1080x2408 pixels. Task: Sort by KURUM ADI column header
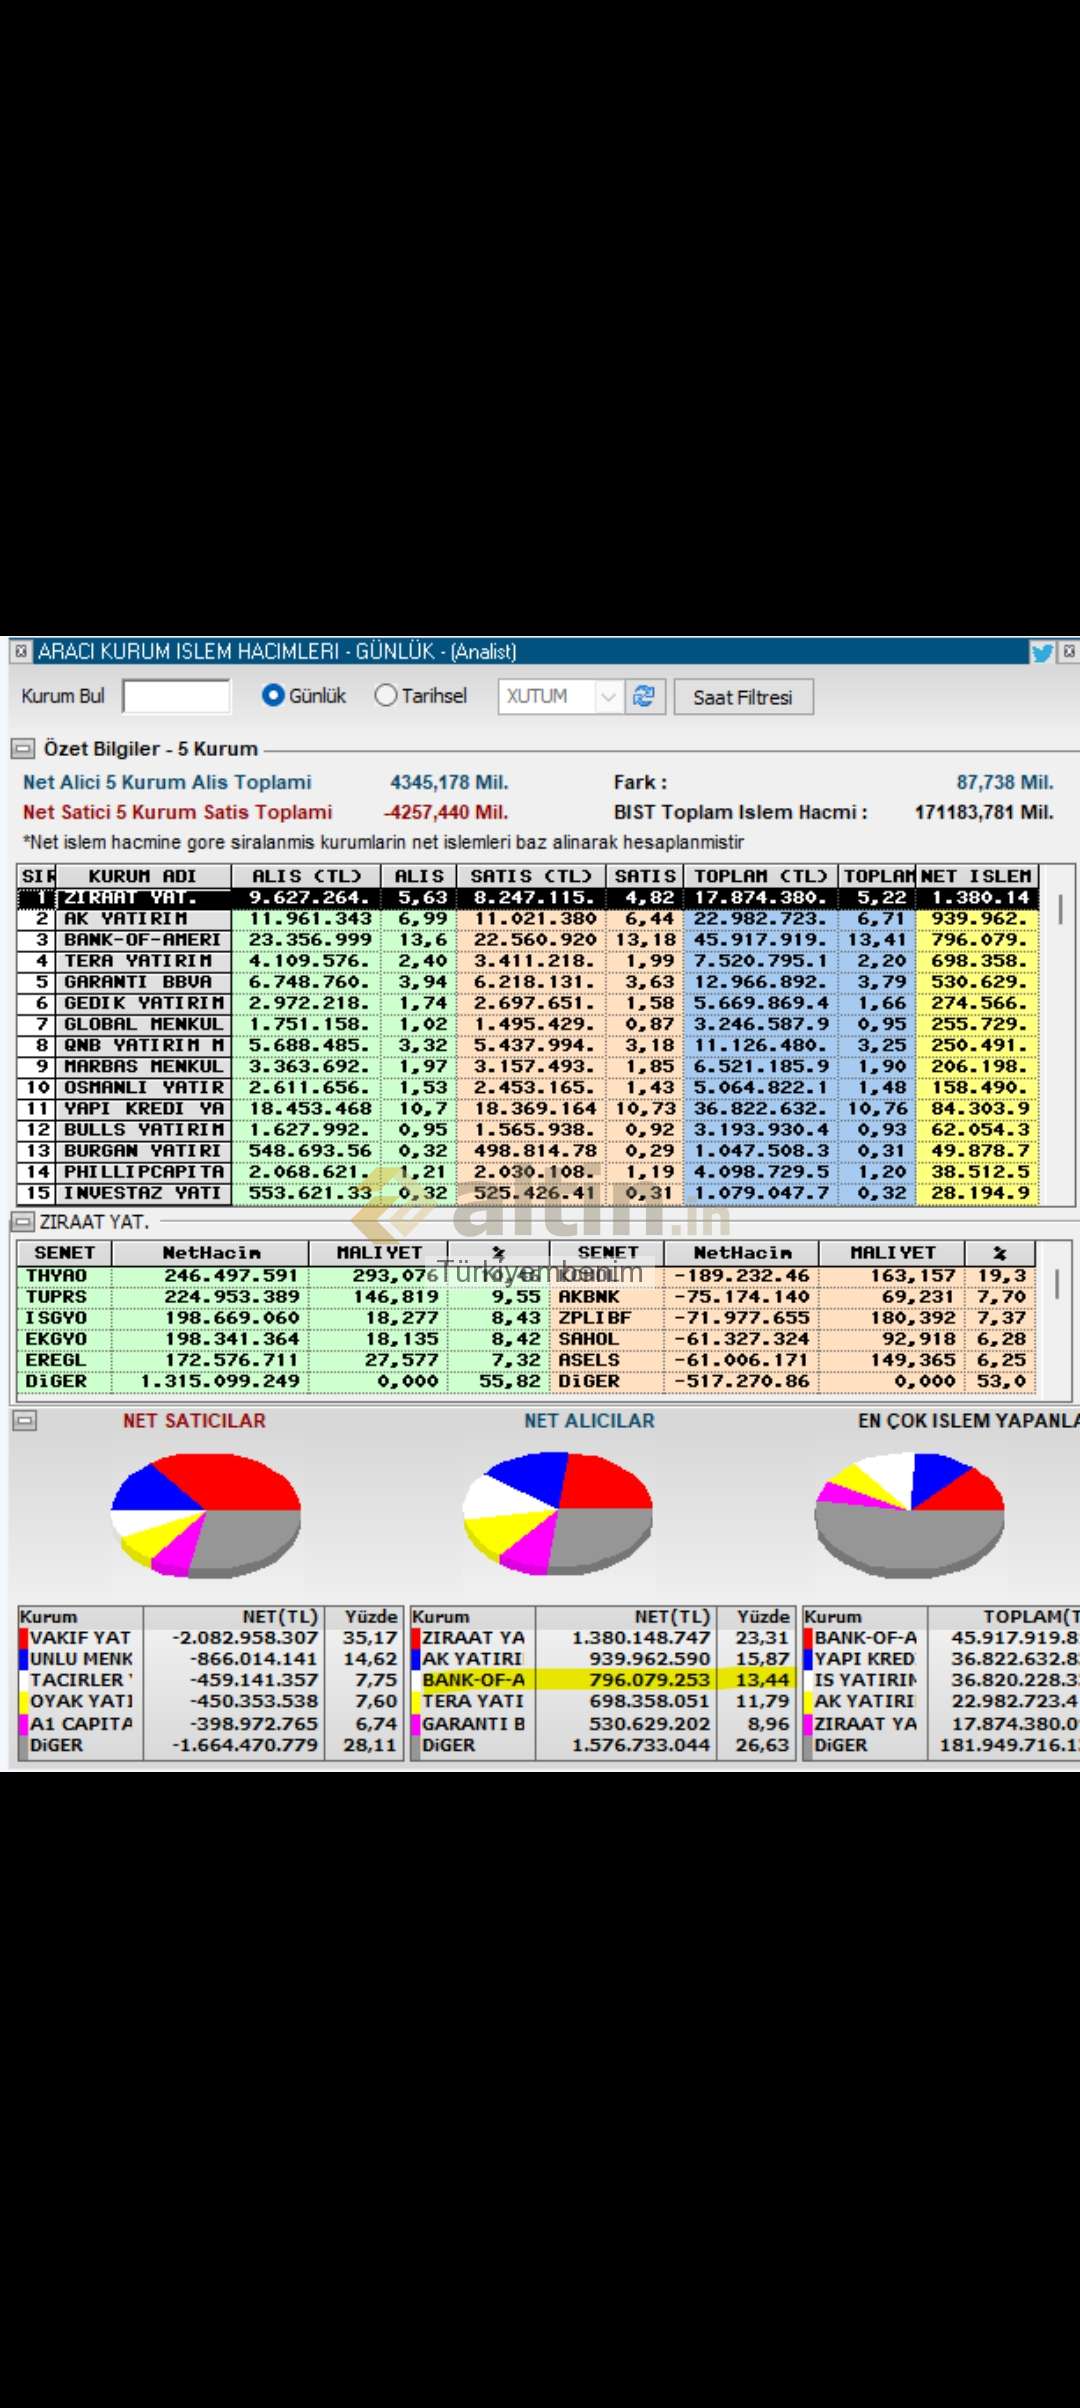pos(143,876)
